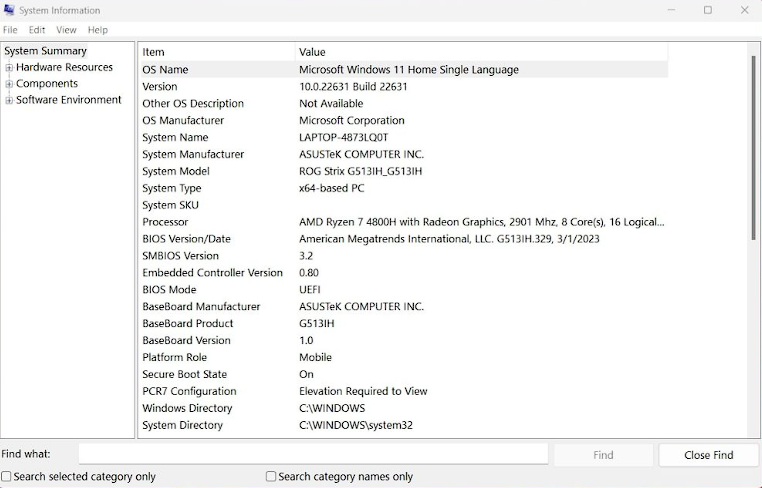762x488 pixels.
Task: Close the System Information window
Action: tap(744, 10)
